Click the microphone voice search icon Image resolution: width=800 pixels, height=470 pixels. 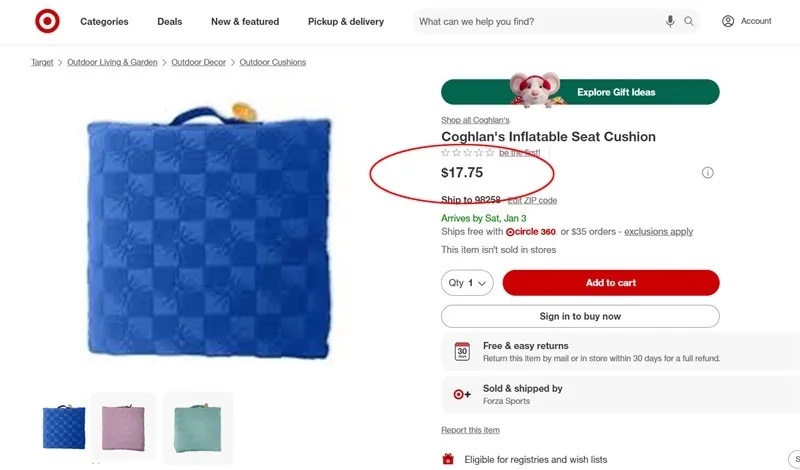click(x=670, y=21)
